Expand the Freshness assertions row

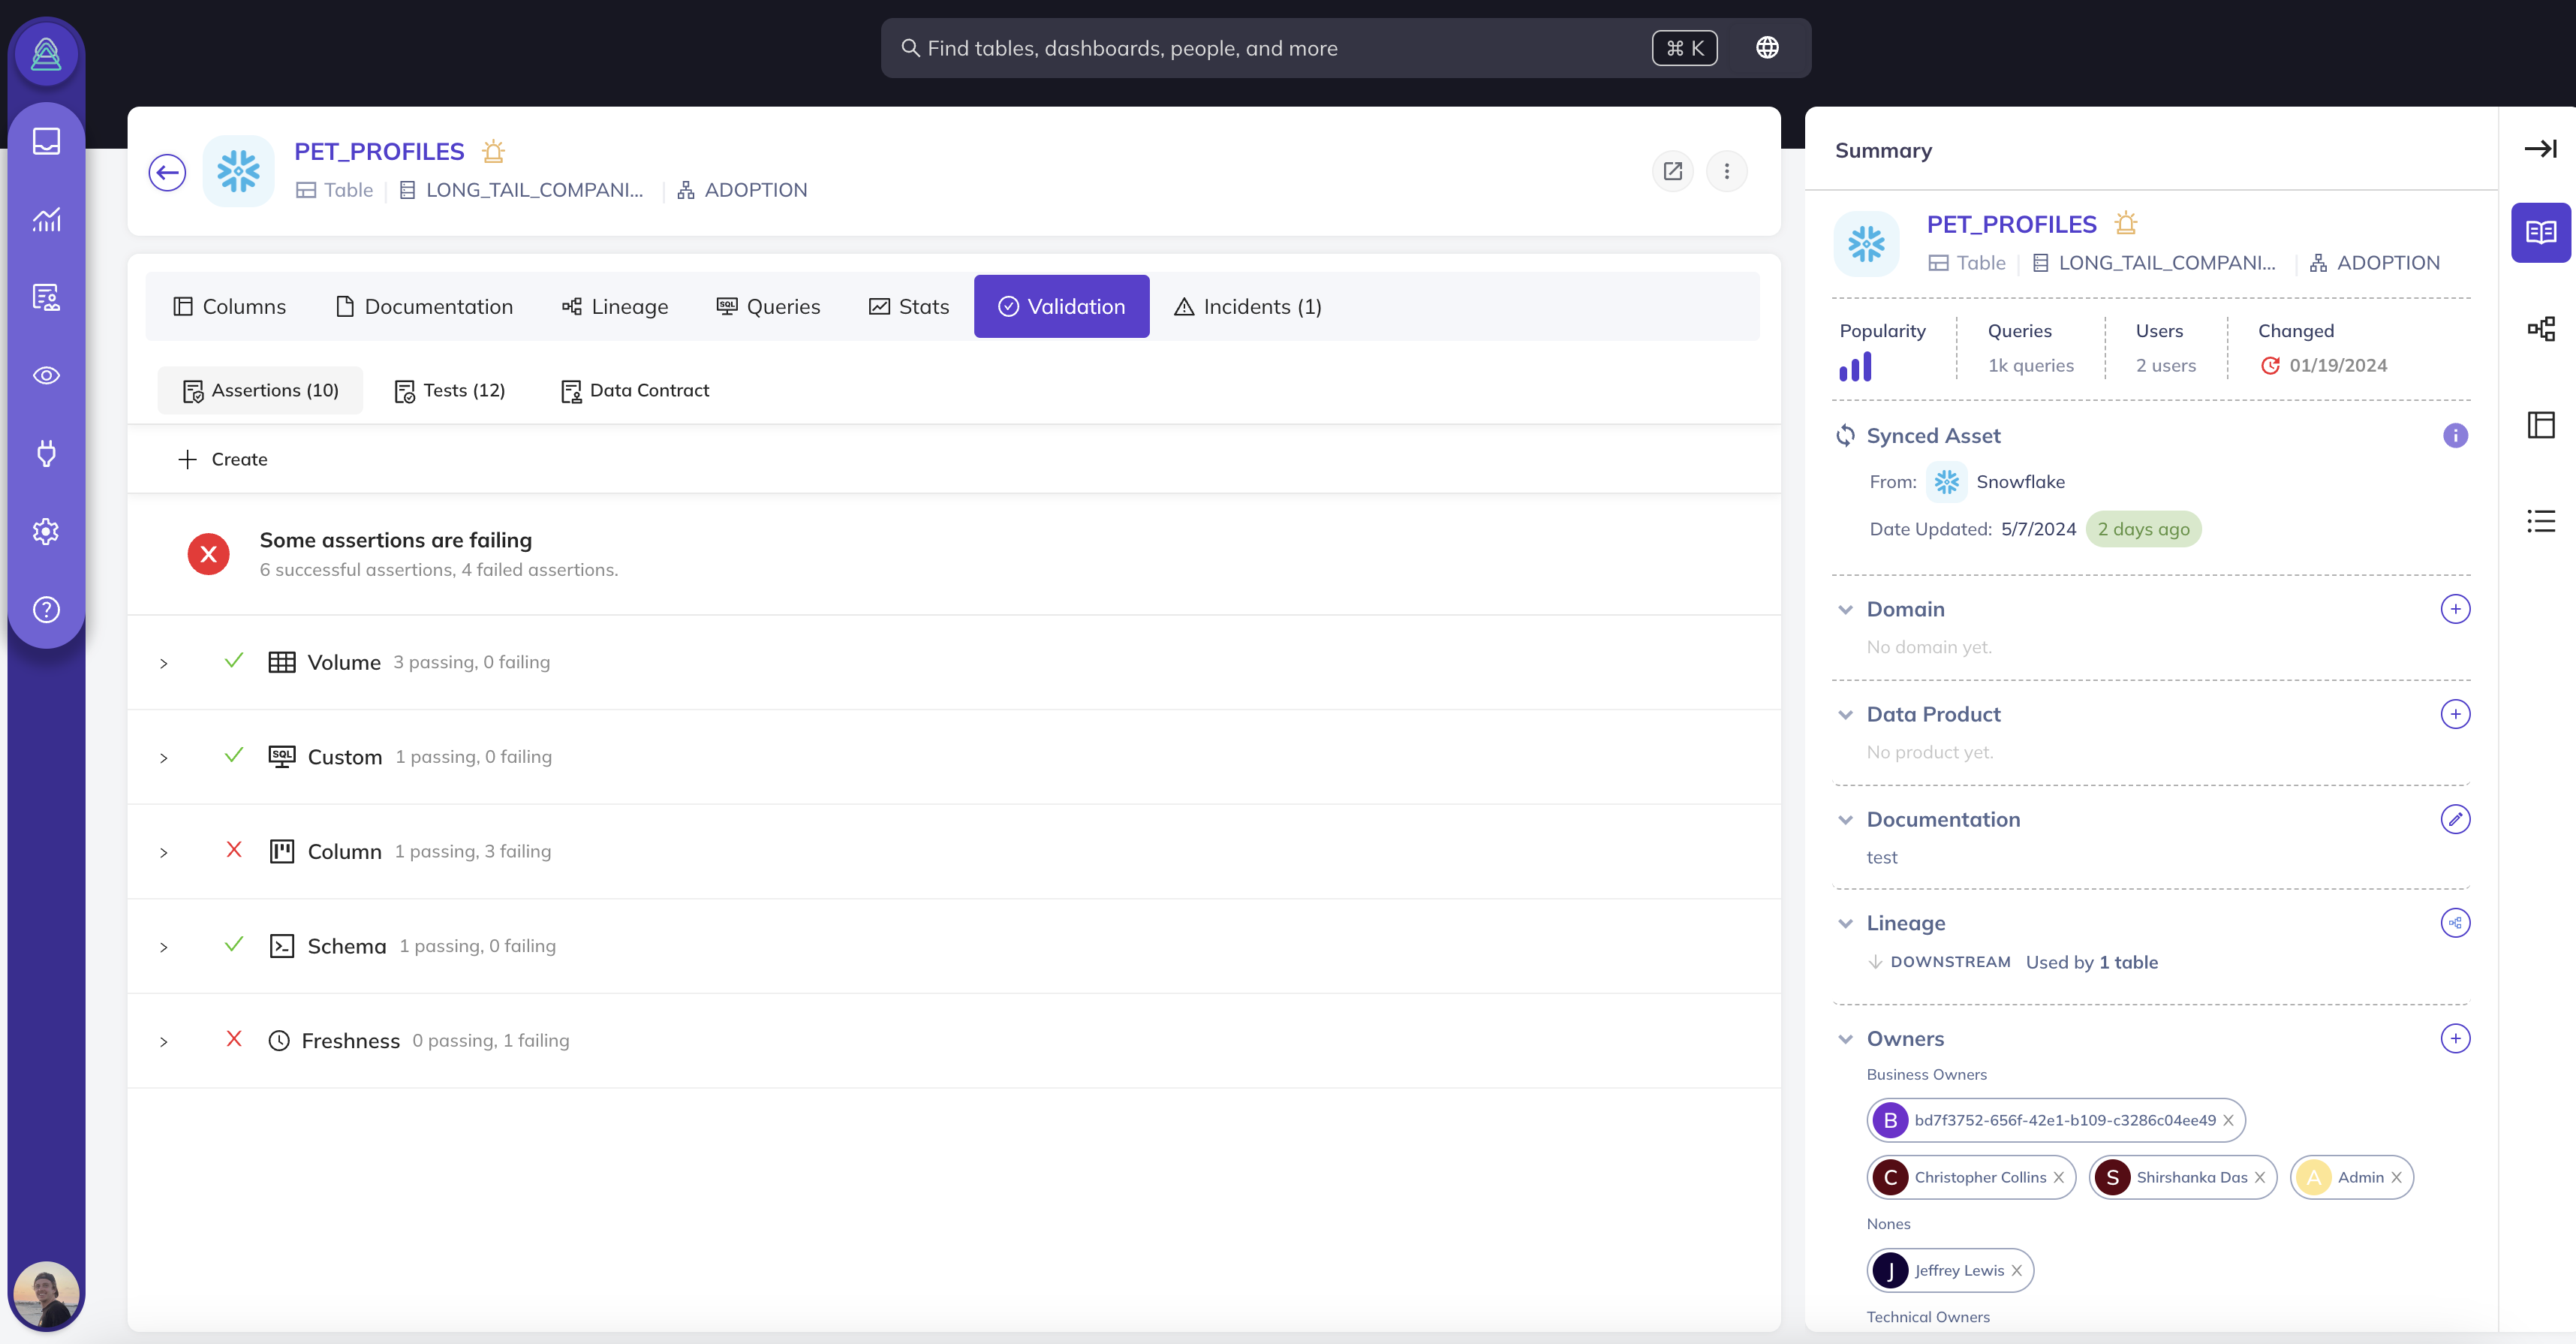pos(164,1041)
